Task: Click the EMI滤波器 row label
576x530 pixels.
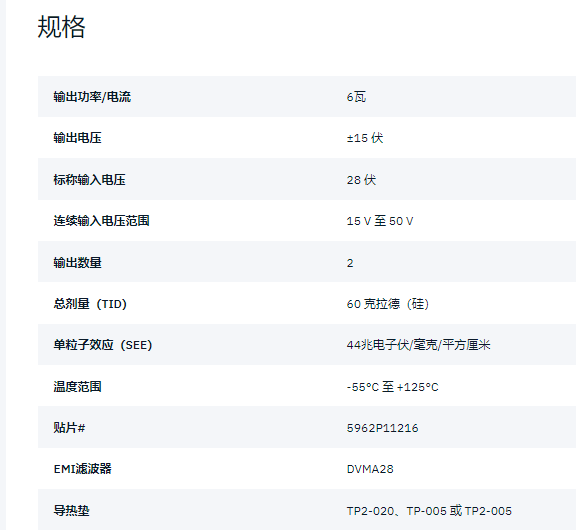Action: click(83, 469)
